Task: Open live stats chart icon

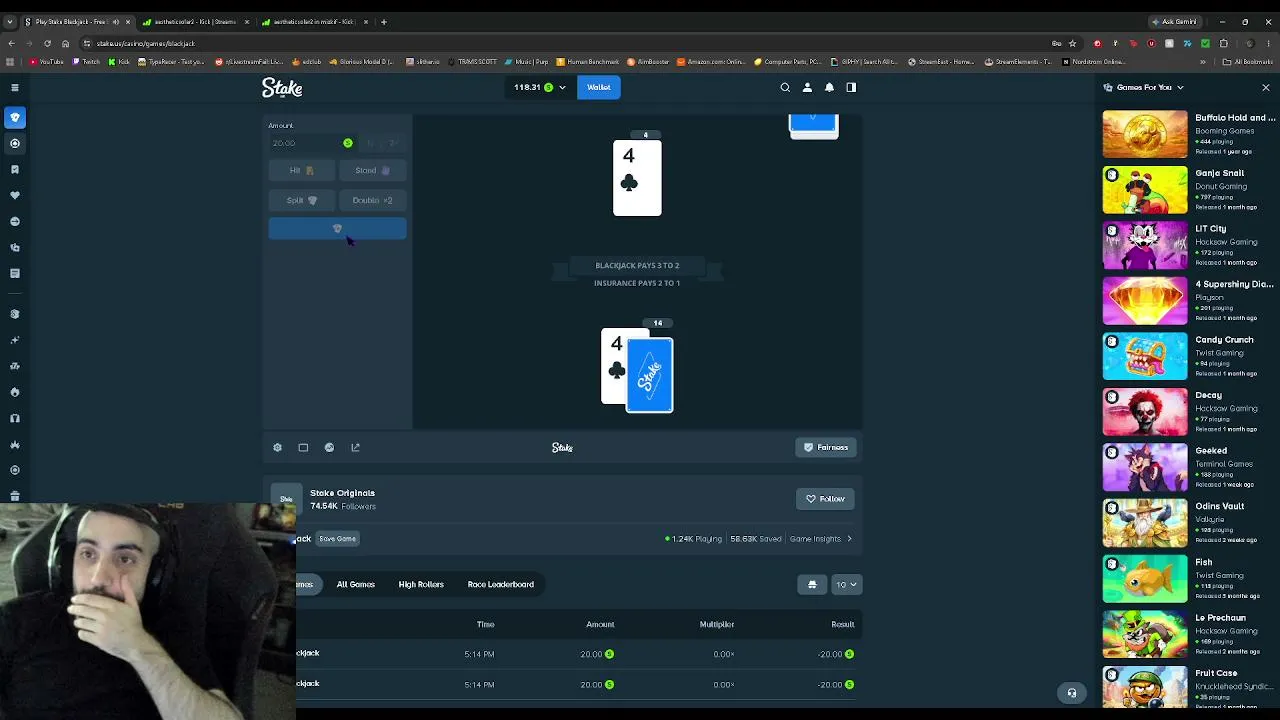Action: 329,448
